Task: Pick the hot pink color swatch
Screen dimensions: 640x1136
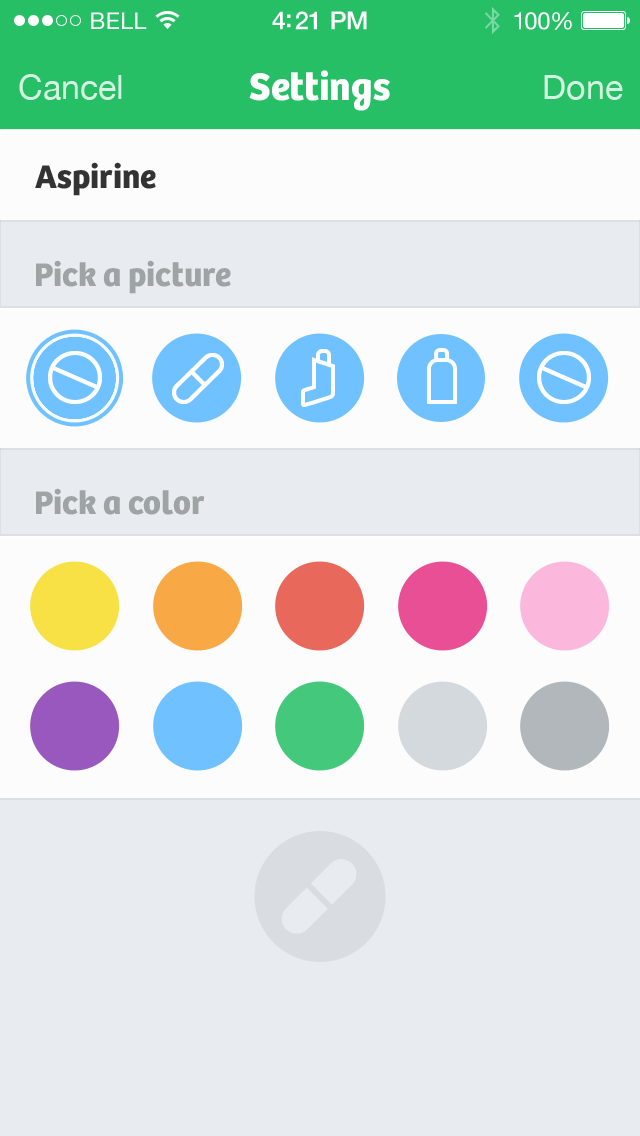Action: 442,606
